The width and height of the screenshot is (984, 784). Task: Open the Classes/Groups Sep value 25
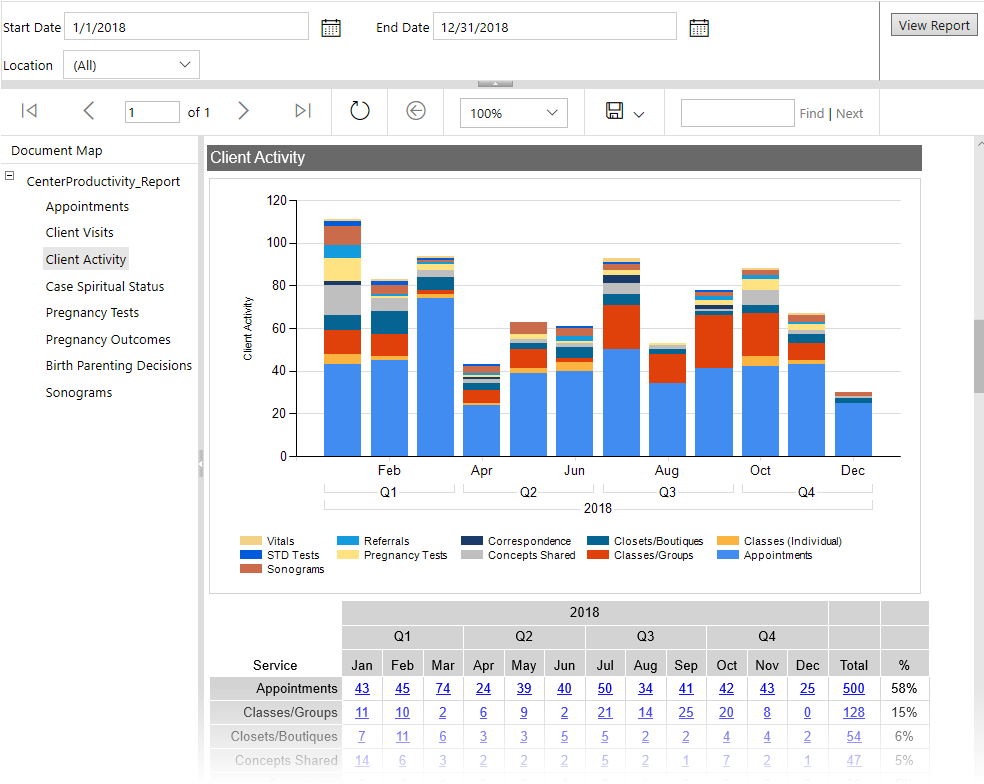click(x=686, y=712)
